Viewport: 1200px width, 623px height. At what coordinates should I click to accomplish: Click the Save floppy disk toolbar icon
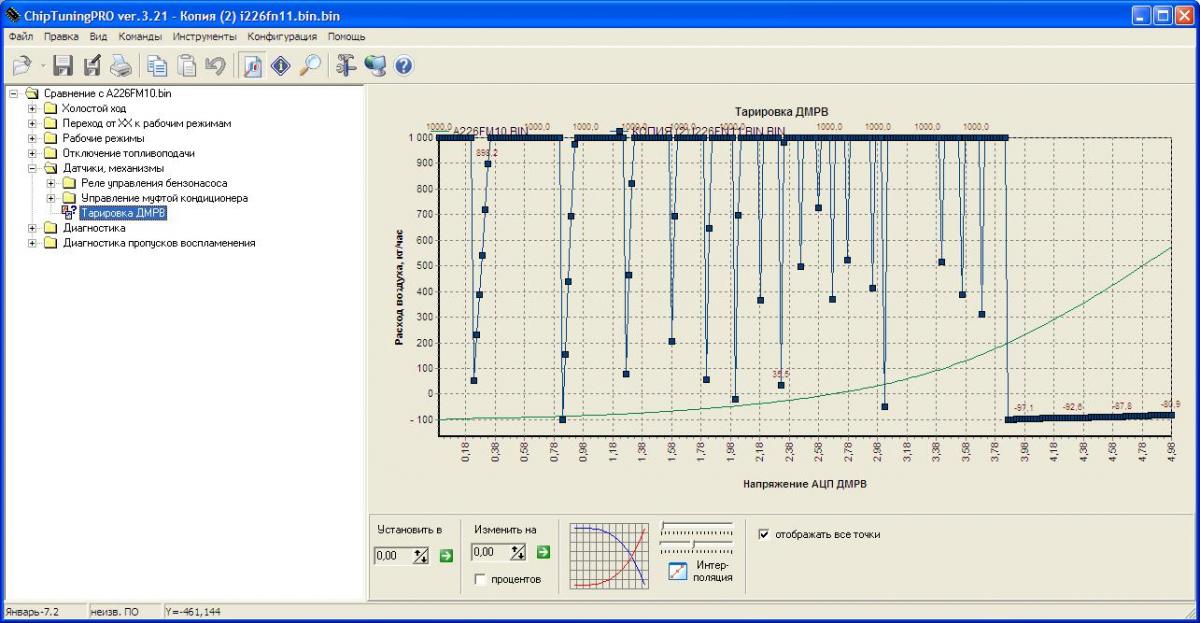coord(63,66)
